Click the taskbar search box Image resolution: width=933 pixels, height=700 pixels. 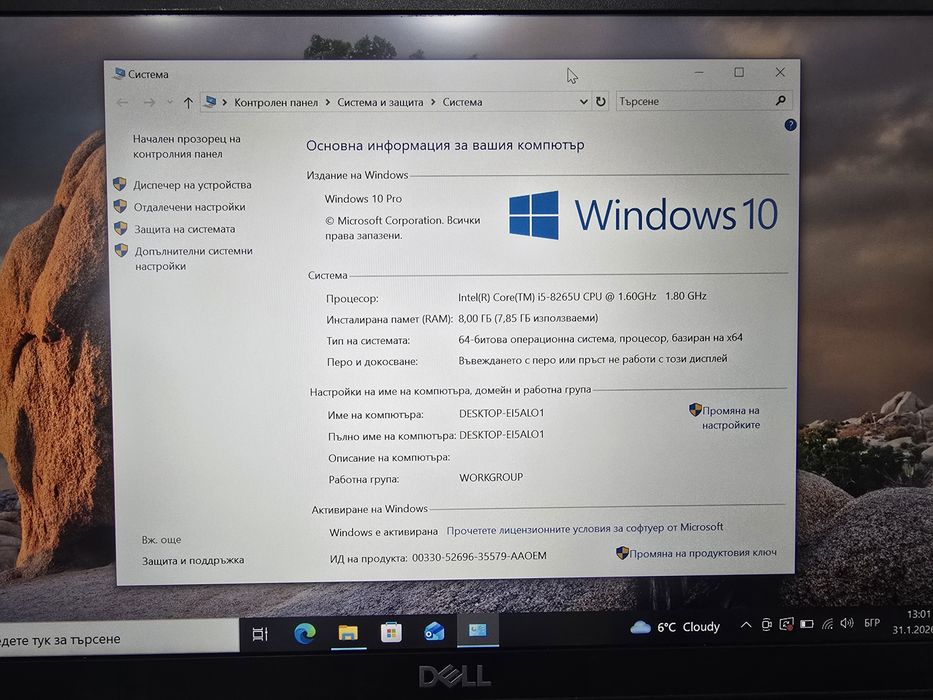click(119, 639)
